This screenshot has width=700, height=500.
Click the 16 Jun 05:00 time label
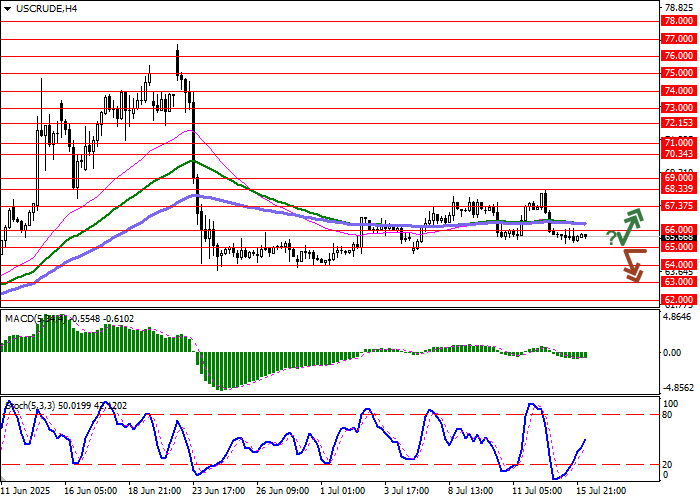pos(91,491)
